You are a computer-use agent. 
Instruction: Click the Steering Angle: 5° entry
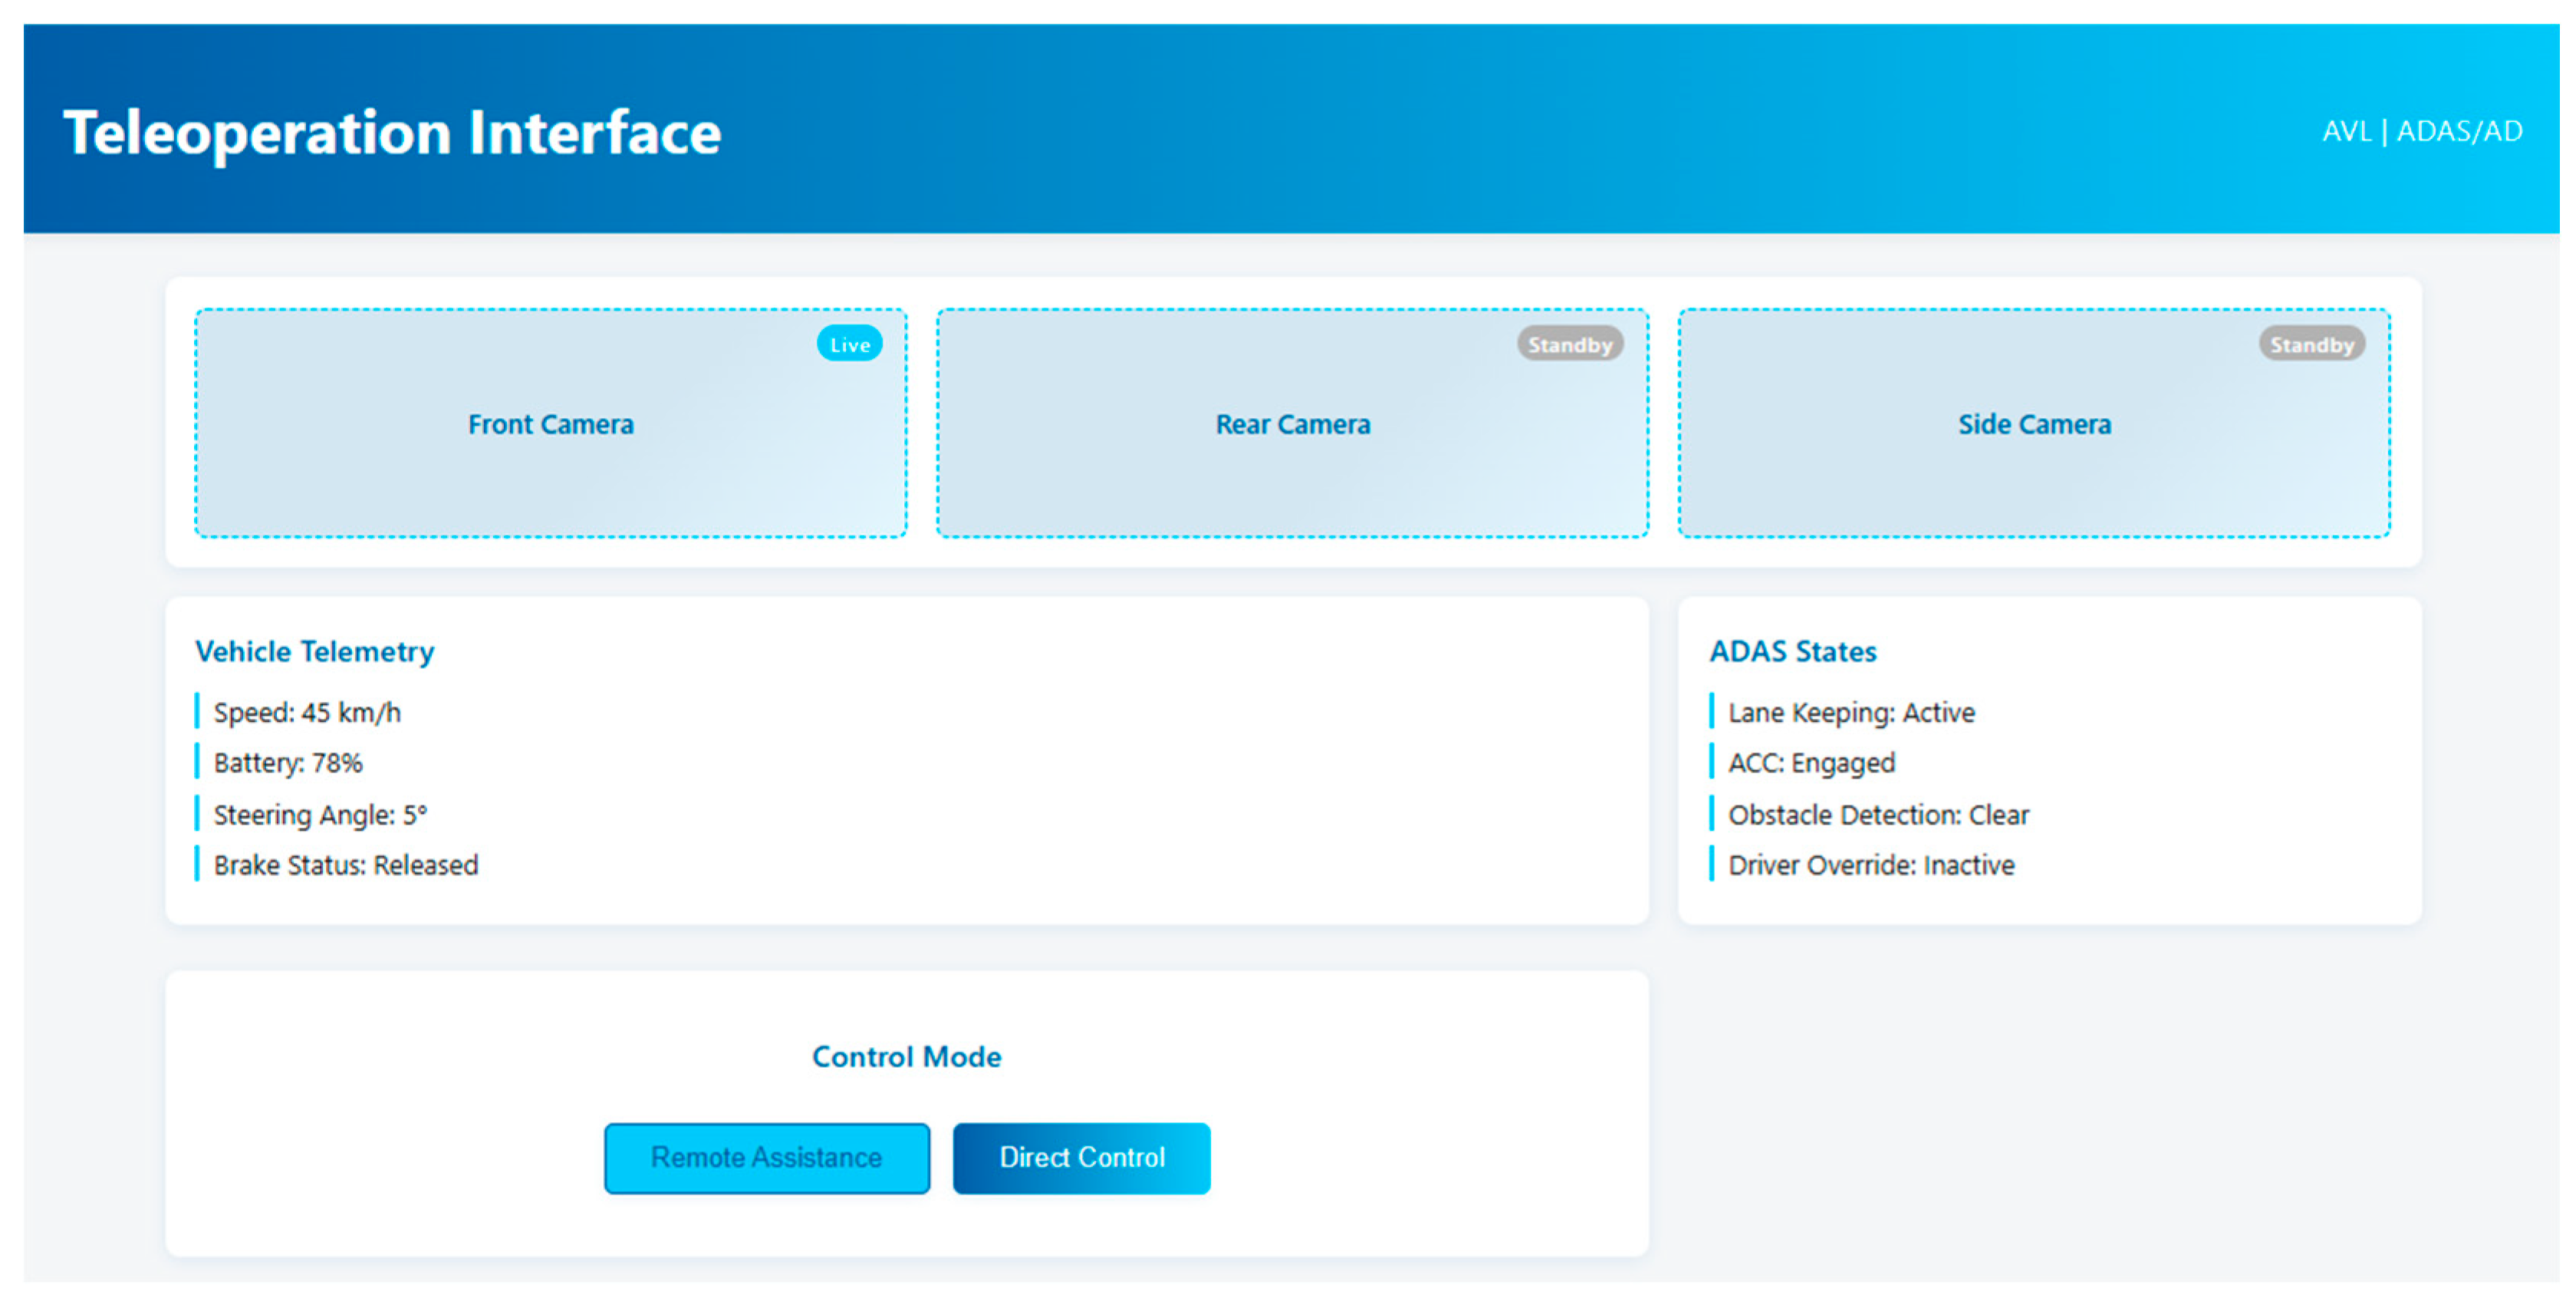click(320, 814)
